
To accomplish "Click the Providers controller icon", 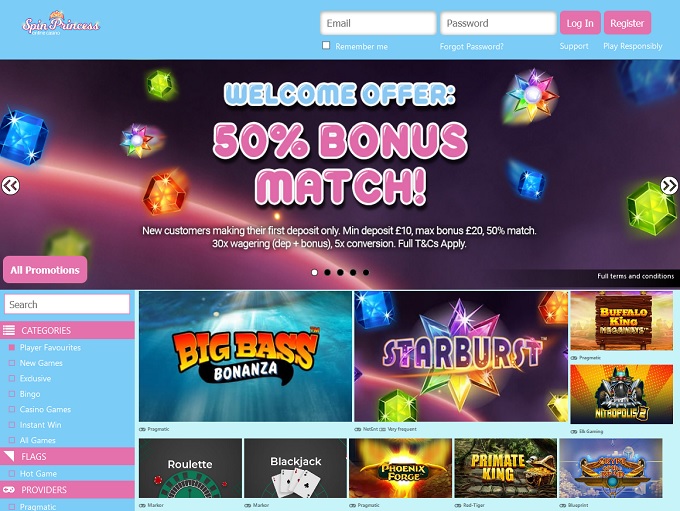I will (9, 489).
